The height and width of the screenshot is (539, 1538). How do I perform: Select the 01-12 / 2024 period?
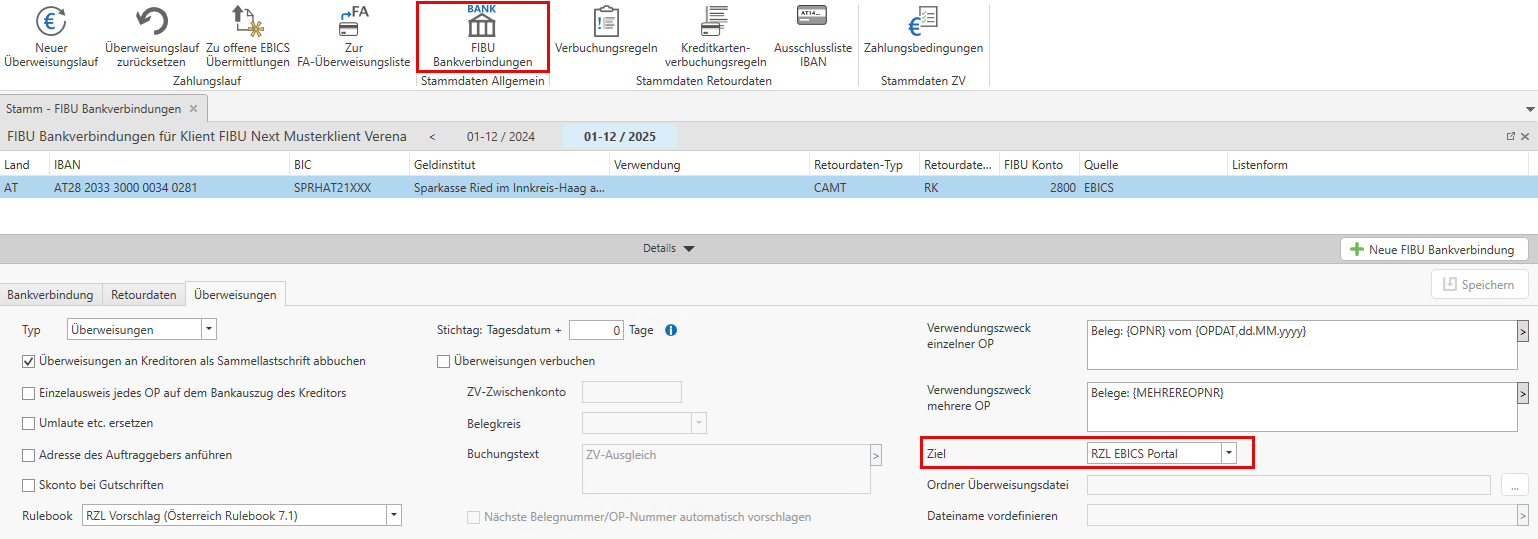pos(500,137)
